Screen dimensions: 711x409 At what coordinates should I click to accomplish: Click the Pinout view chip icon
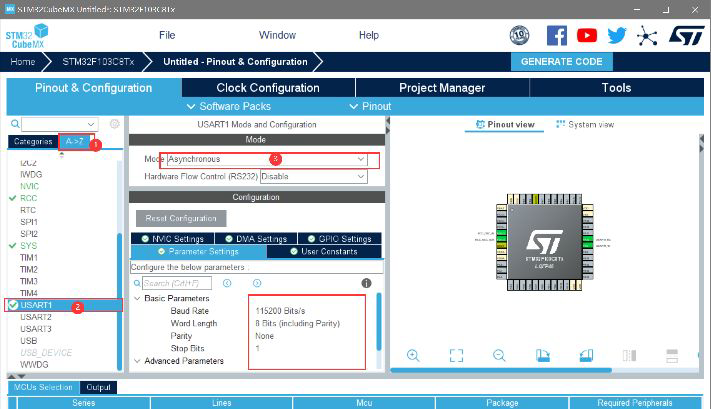coord(480,124)
